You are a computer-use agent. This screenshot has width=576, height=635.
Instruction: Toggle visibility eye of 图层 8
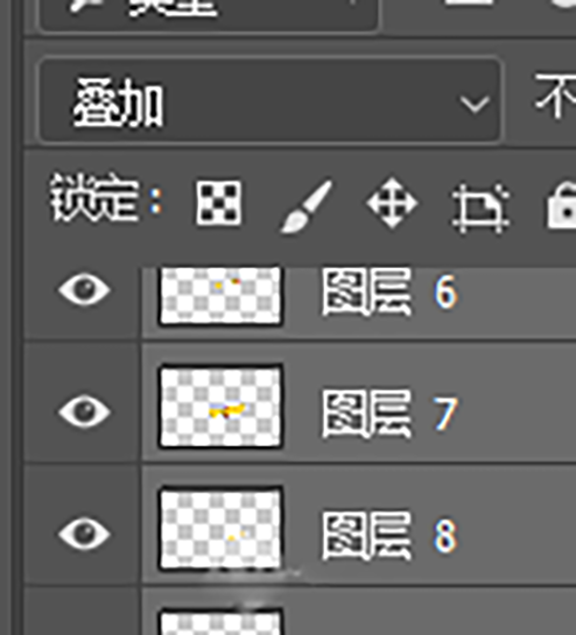tap(84, 534)
